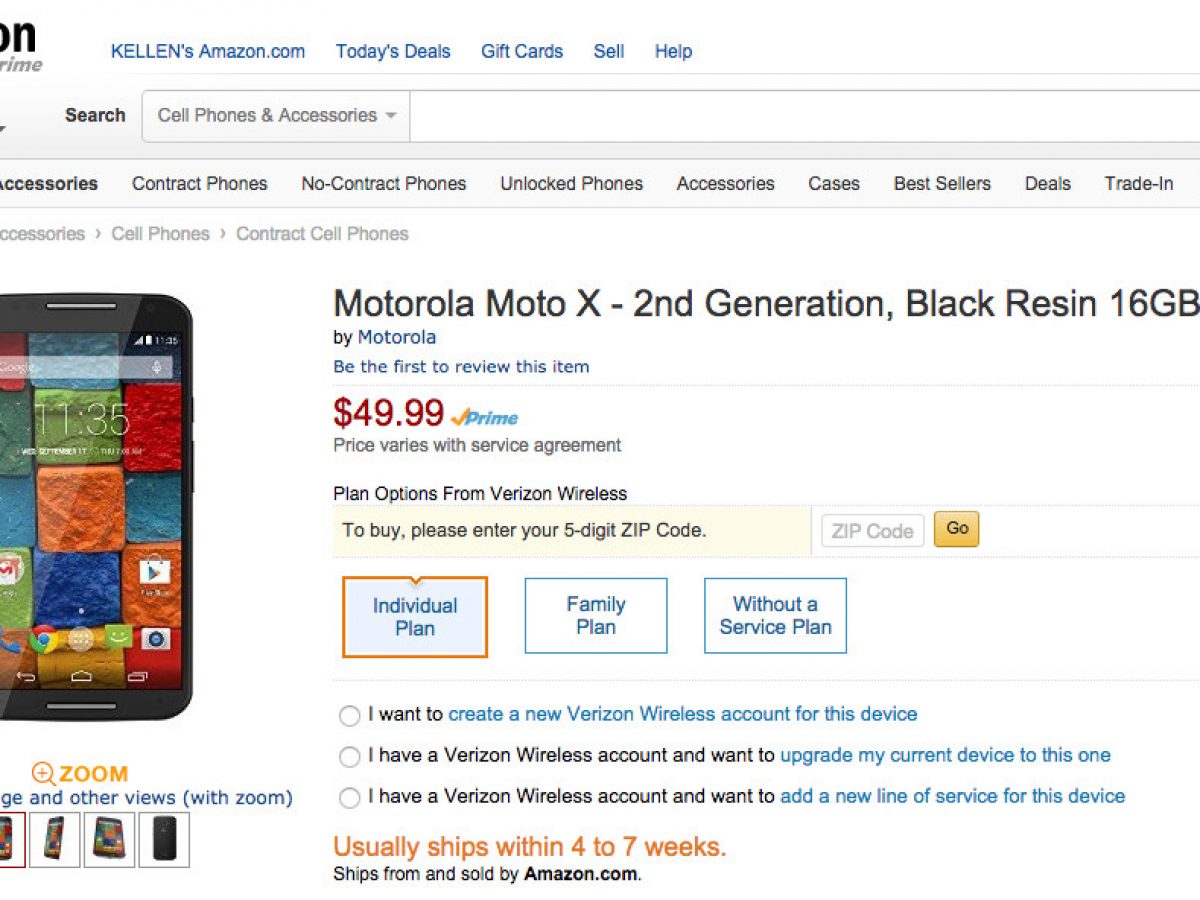Viewport: 1200px width, 900px height.
Task: Select the angled phone thumbnail, second in row
Action: (55, 839)
